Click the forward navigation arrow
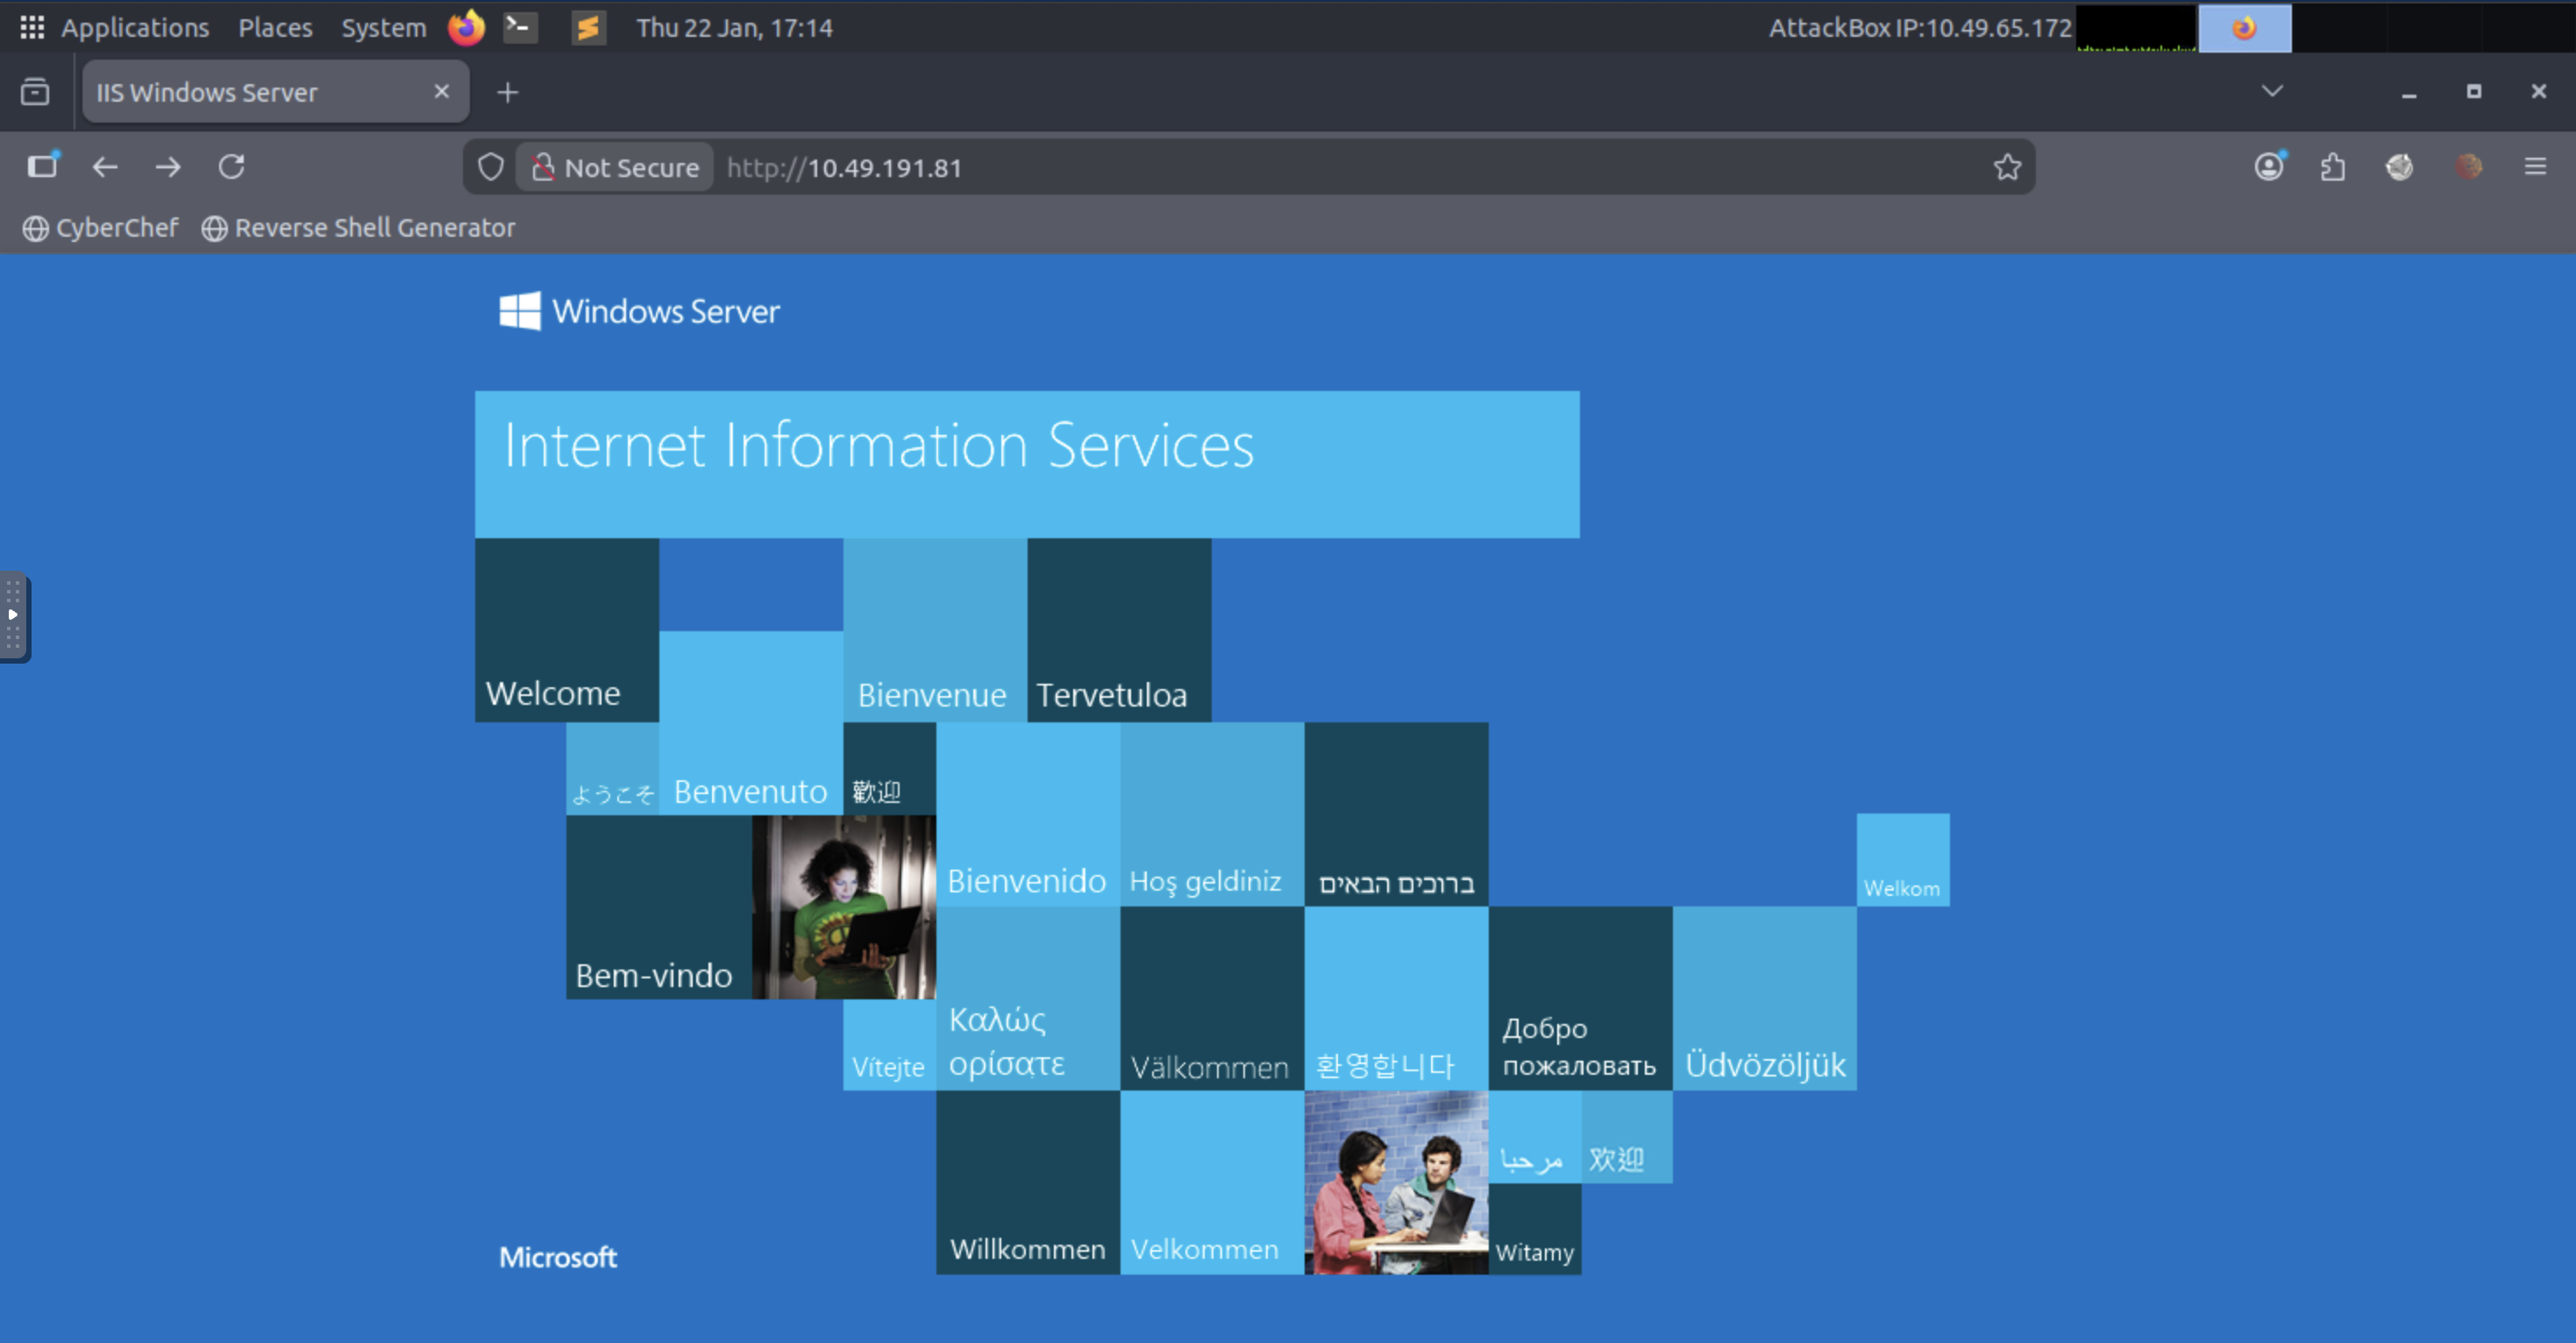 pyautogui.click(x=168, y=167)
